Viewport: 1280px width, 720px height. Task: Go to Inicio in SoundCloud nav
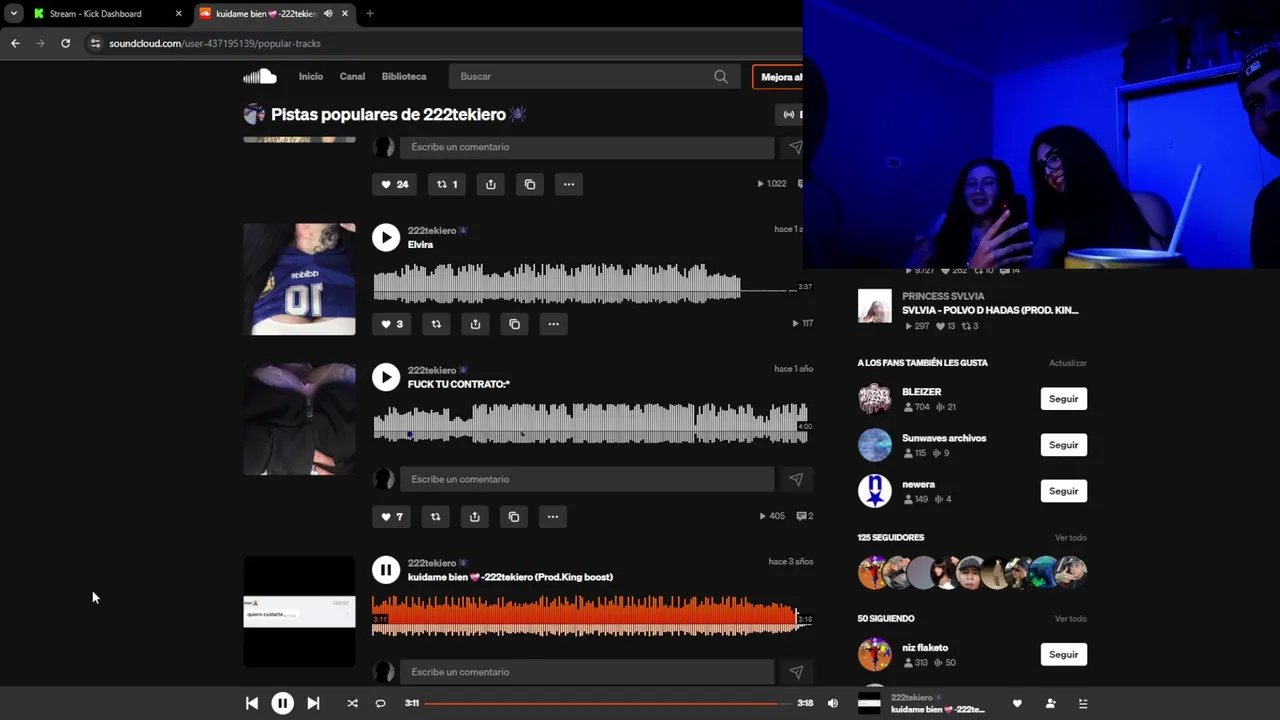311,76
